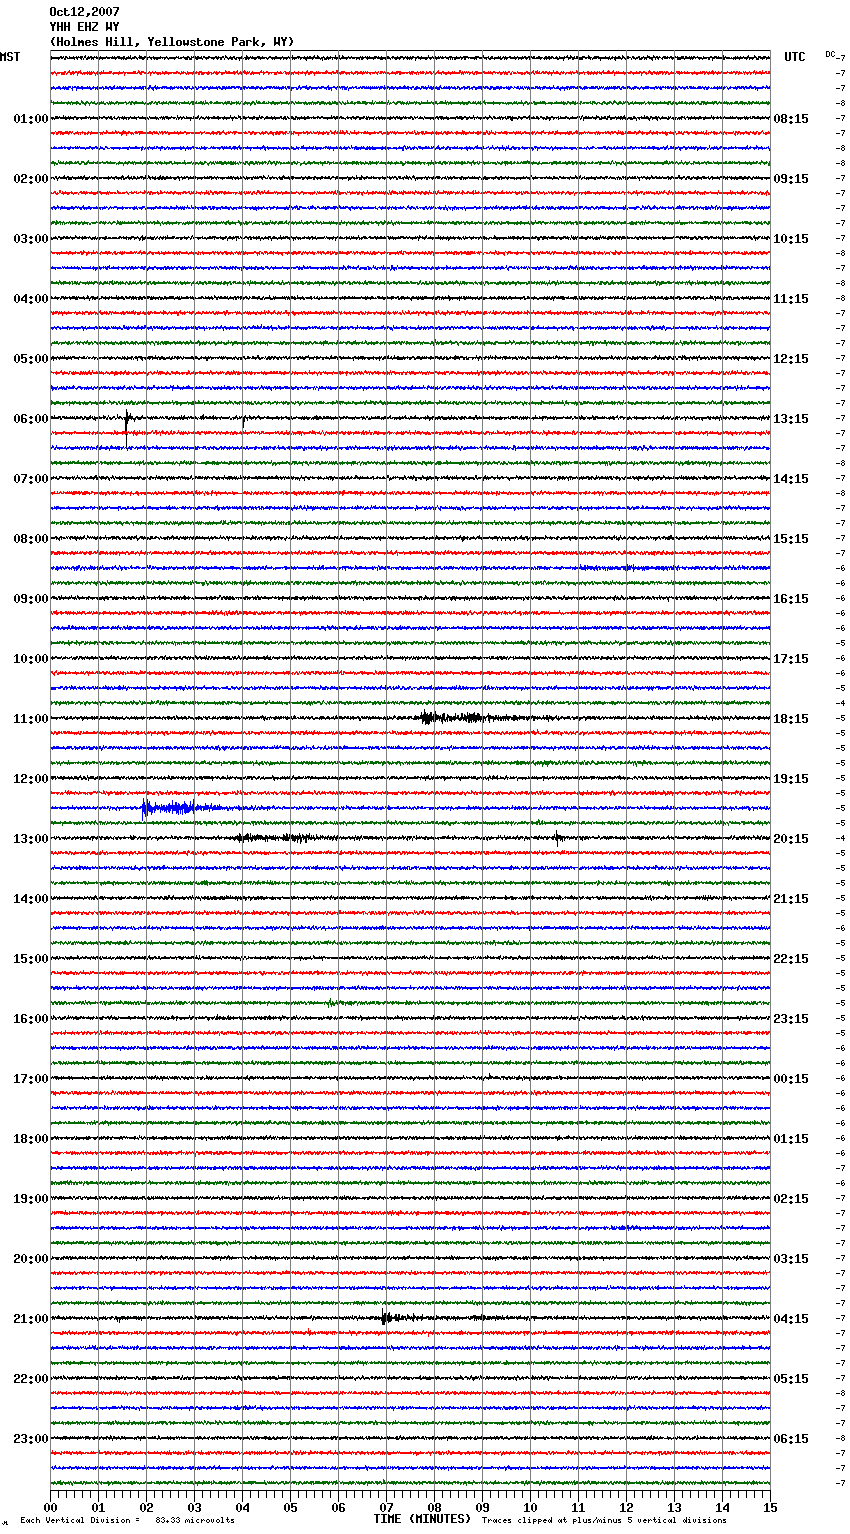Viewport: 850px width, 1534px height.
Task: Click the 15:15 UTC time label
Action: click(791, 539)
